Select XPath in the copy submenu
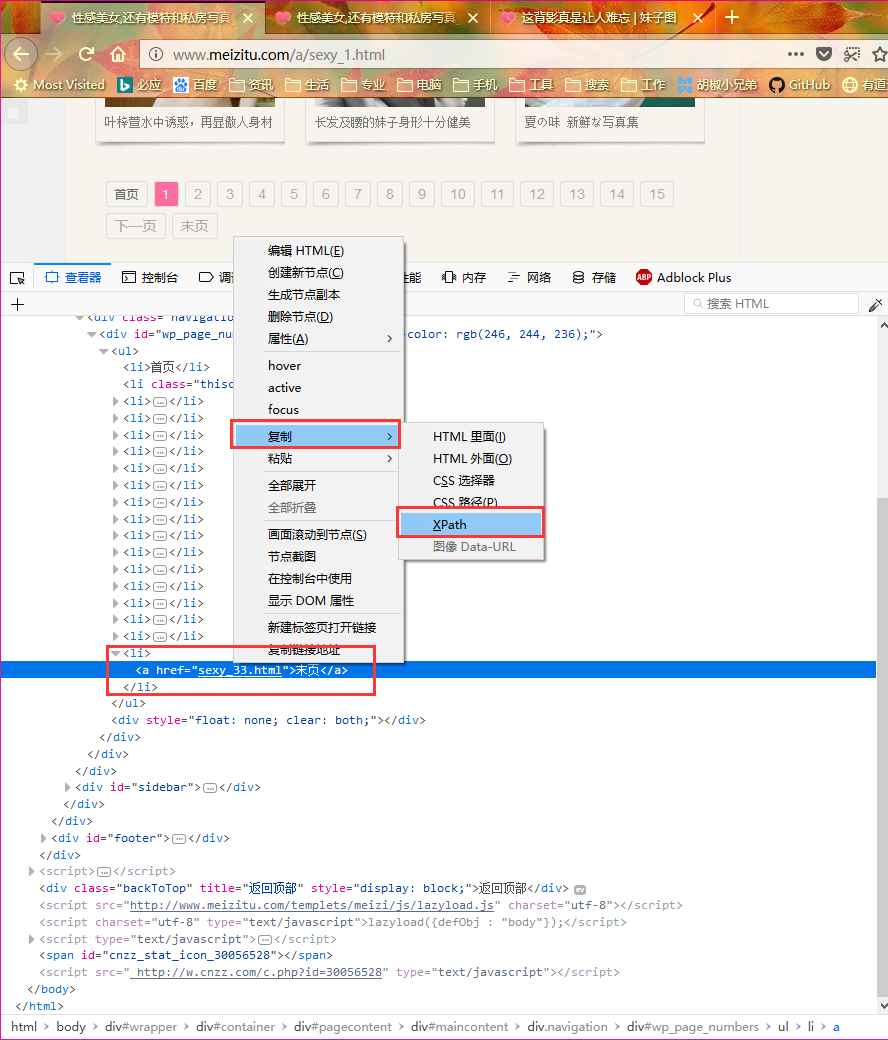888x1040 pixels. click(x=471, y=525)
